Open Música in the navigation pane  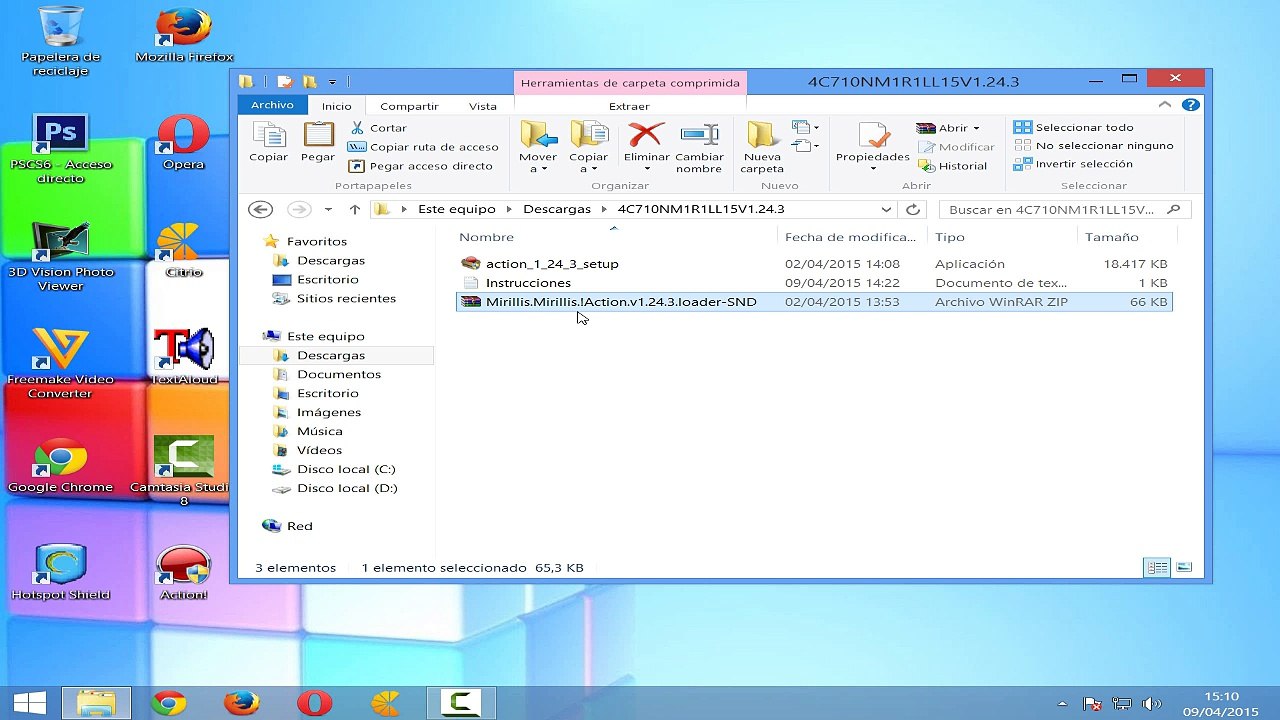(319, 431)
